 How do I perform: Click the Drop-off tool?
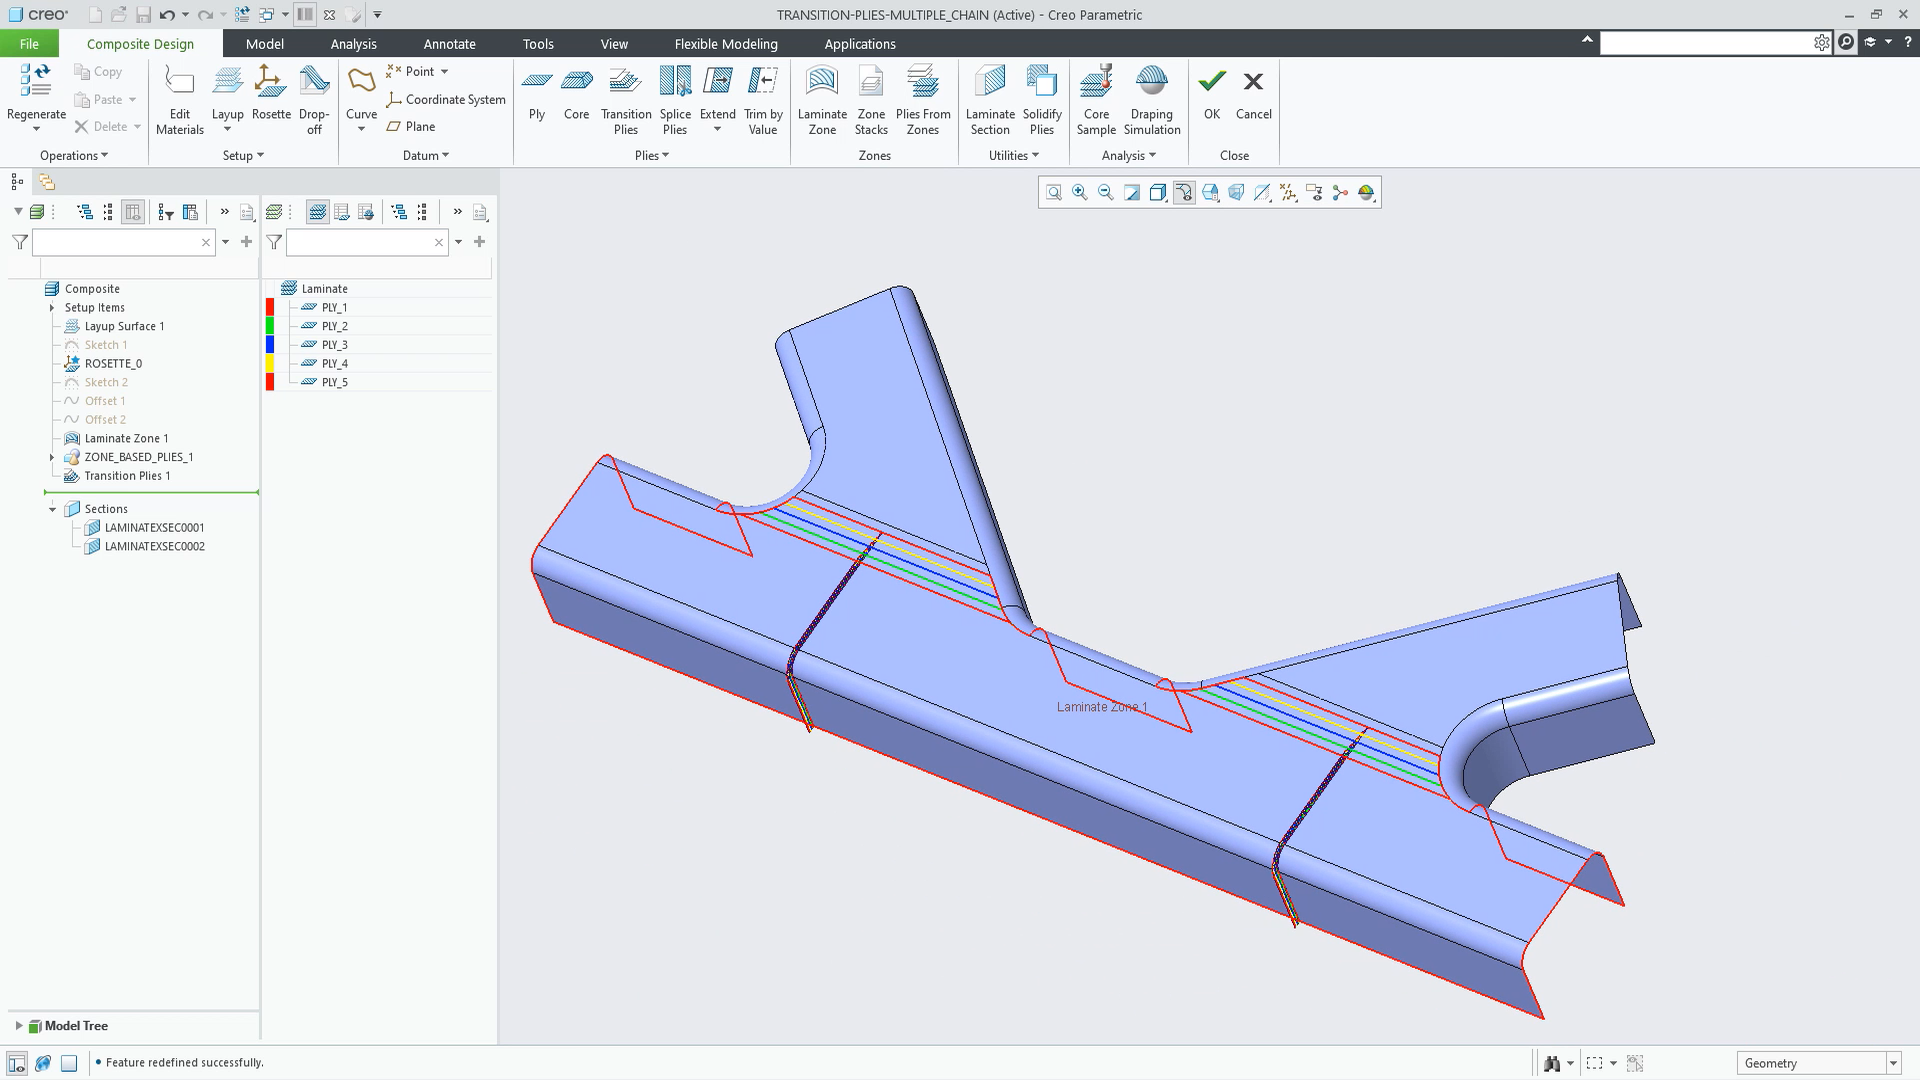click(314, 99)
